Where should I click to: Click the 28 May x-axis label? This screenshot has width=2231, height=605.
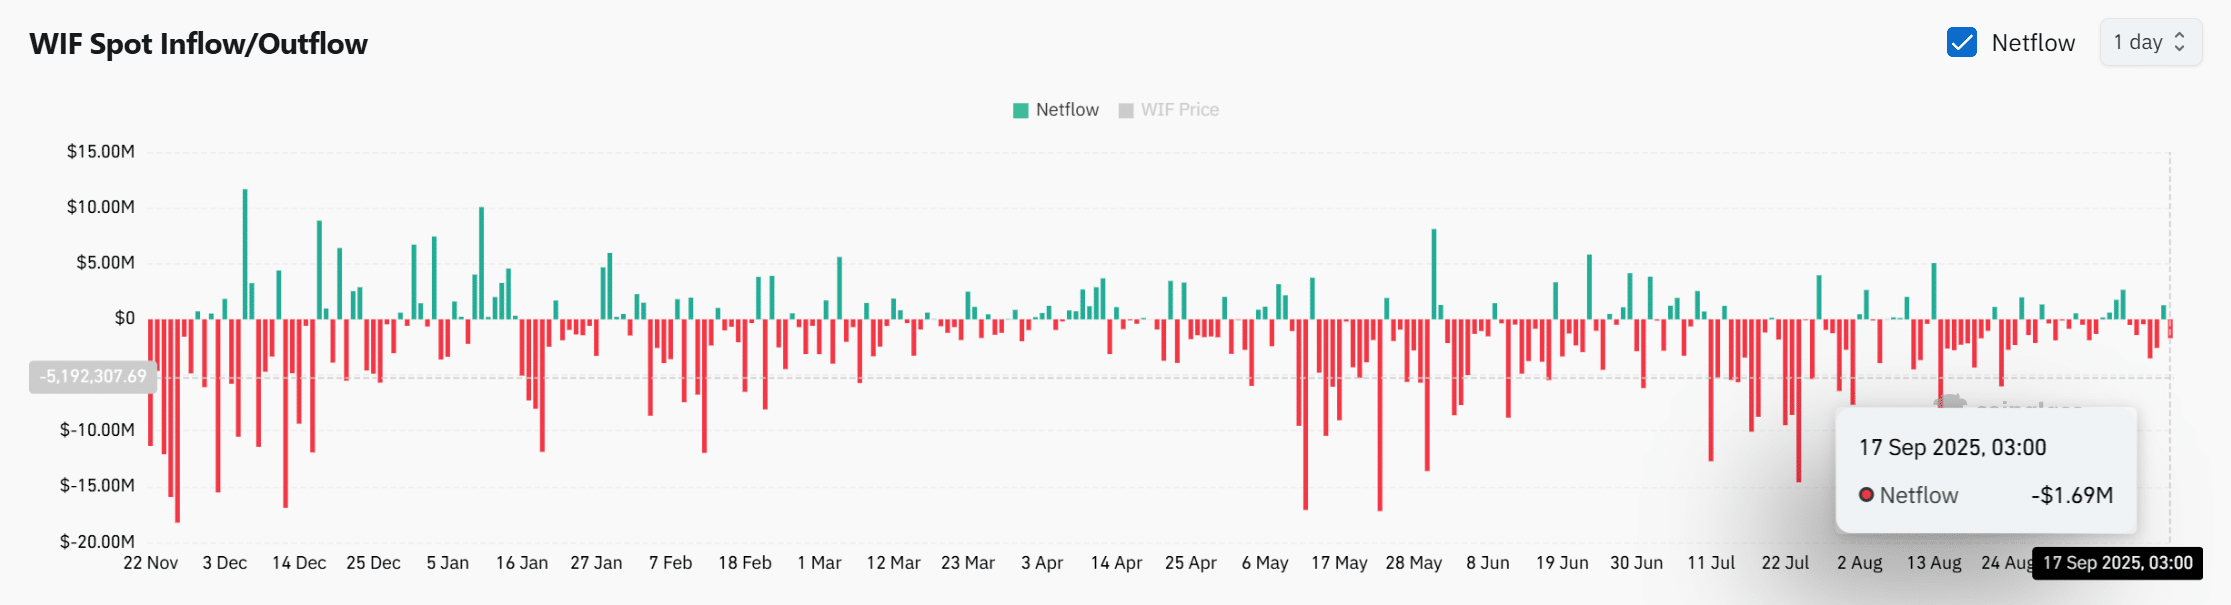(1413, 563)
